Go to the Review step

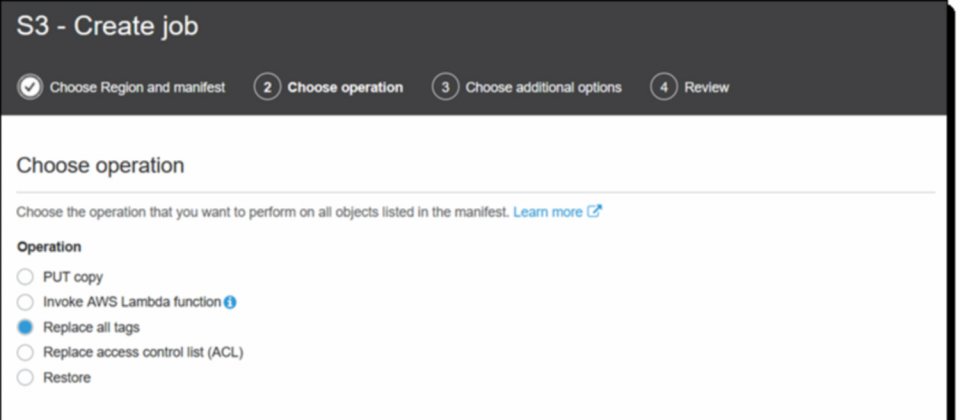tap(707, 88)
